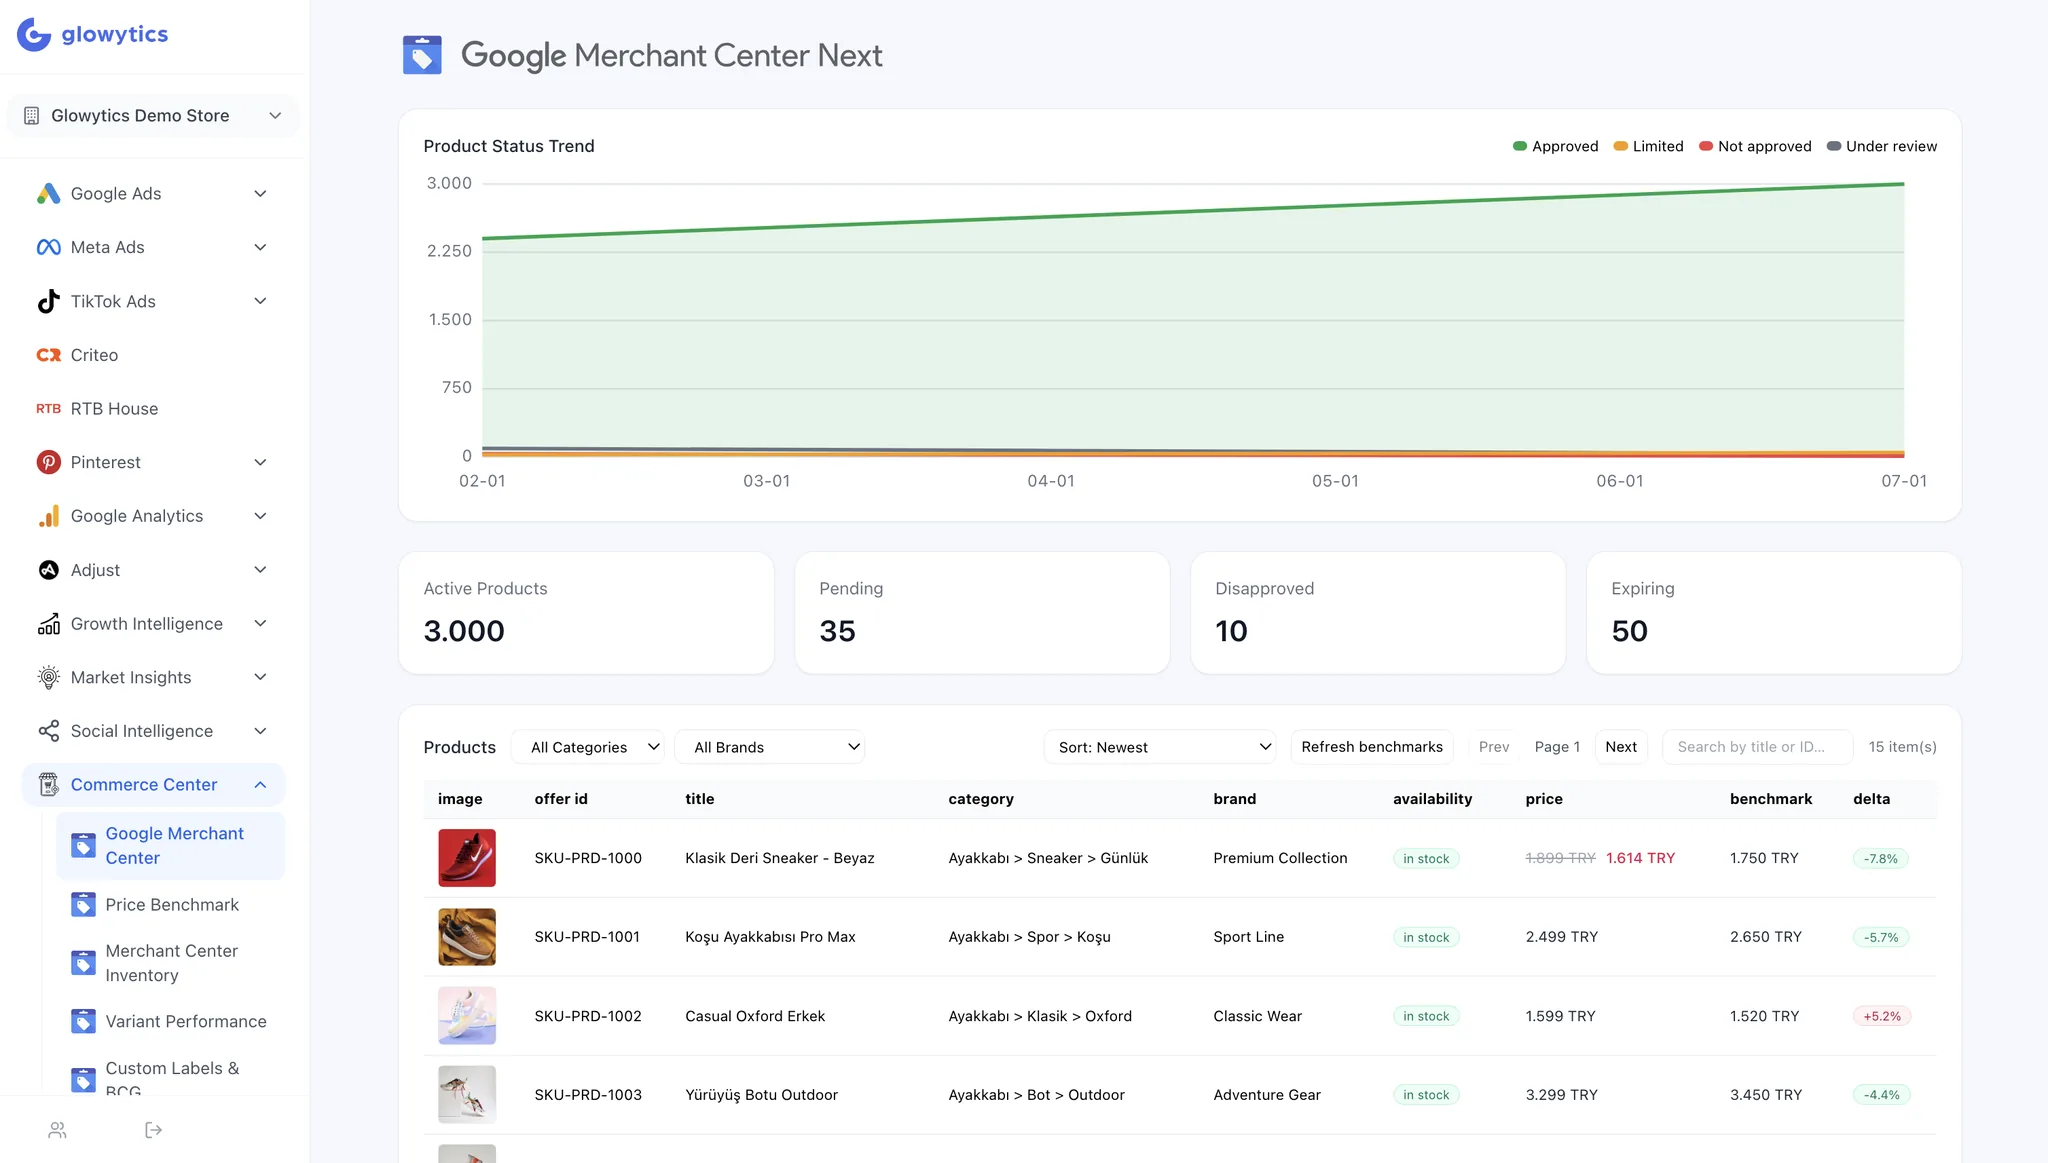This screenshot has height=1163, width=2048.
Task: Collapse the Commerce Center section chevron
Action: pos(260,785)
